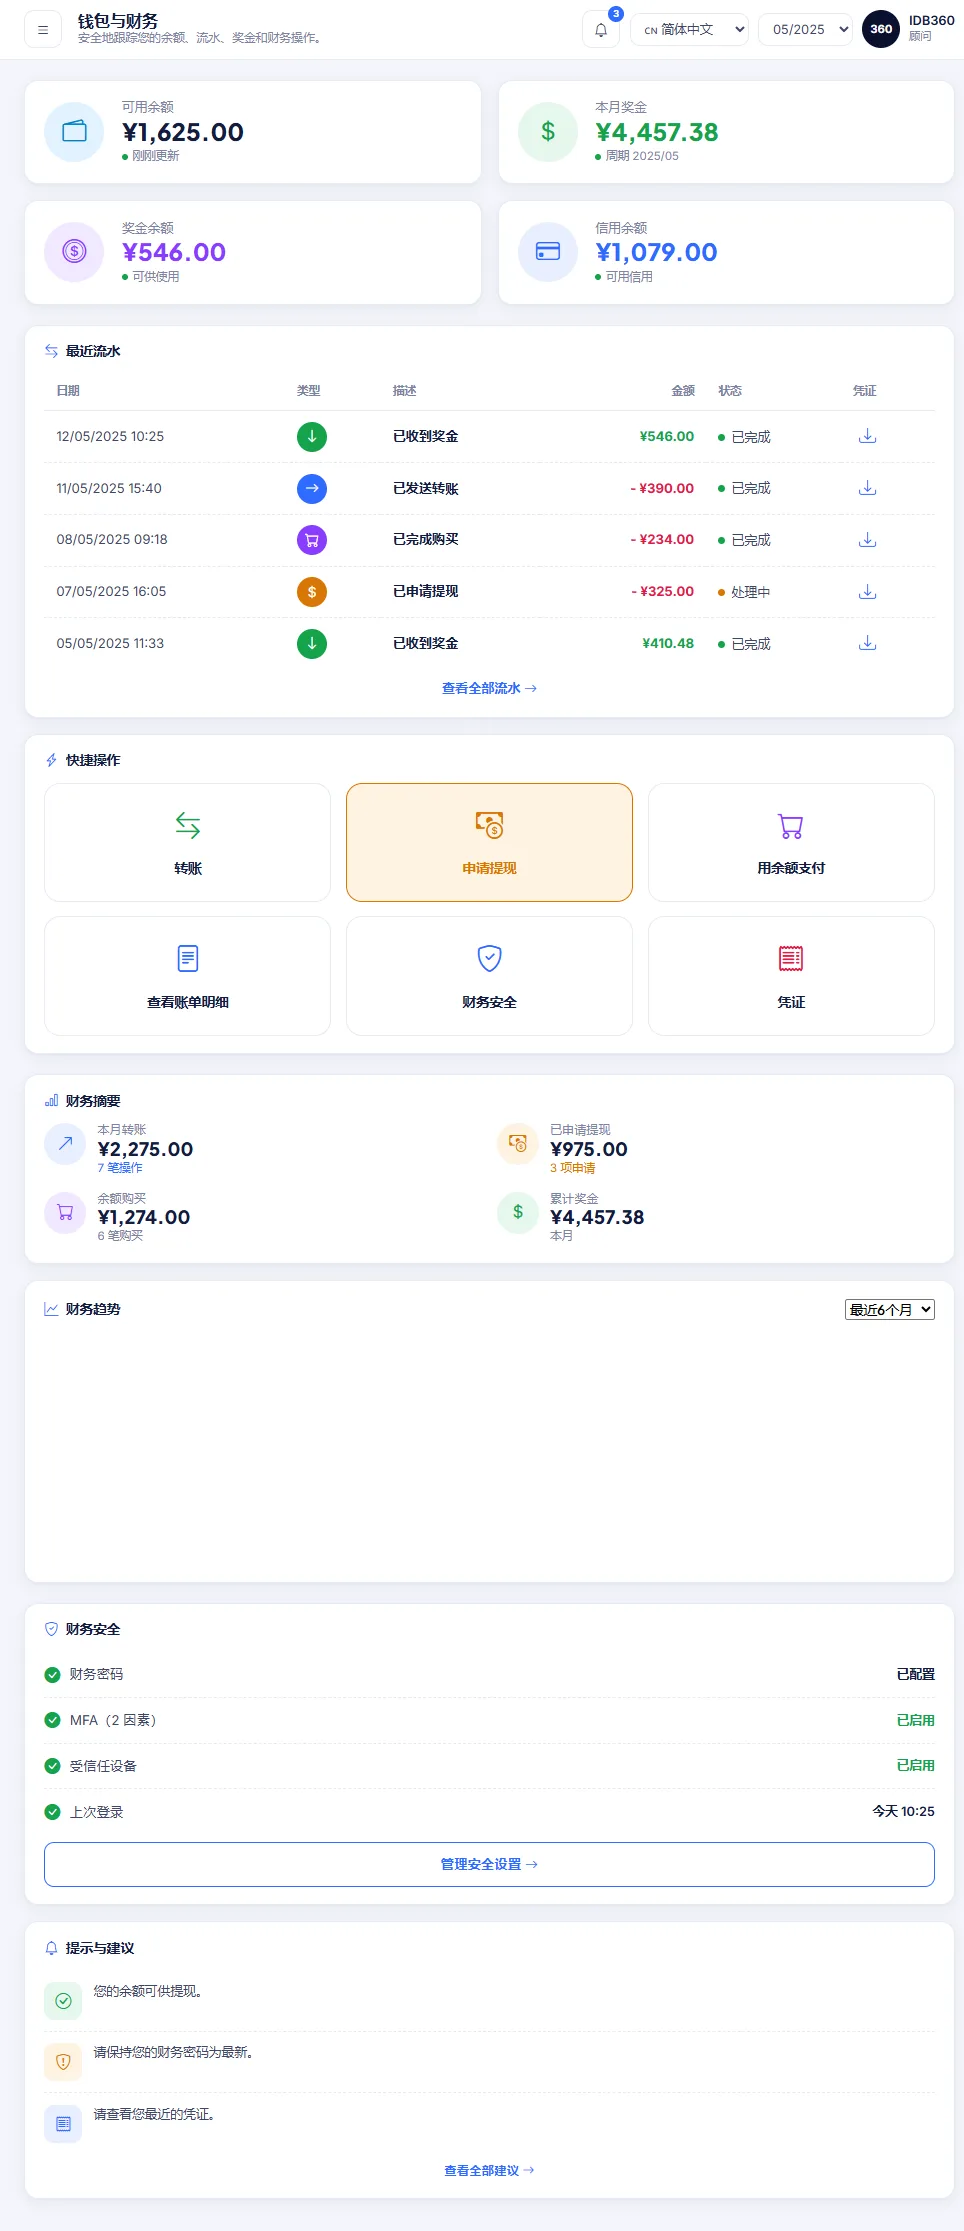Image resolution: width=964 pixels, height=2231 pixels.
Task: Click the dollar icon beside 累计奖金
Action: 518,1213
